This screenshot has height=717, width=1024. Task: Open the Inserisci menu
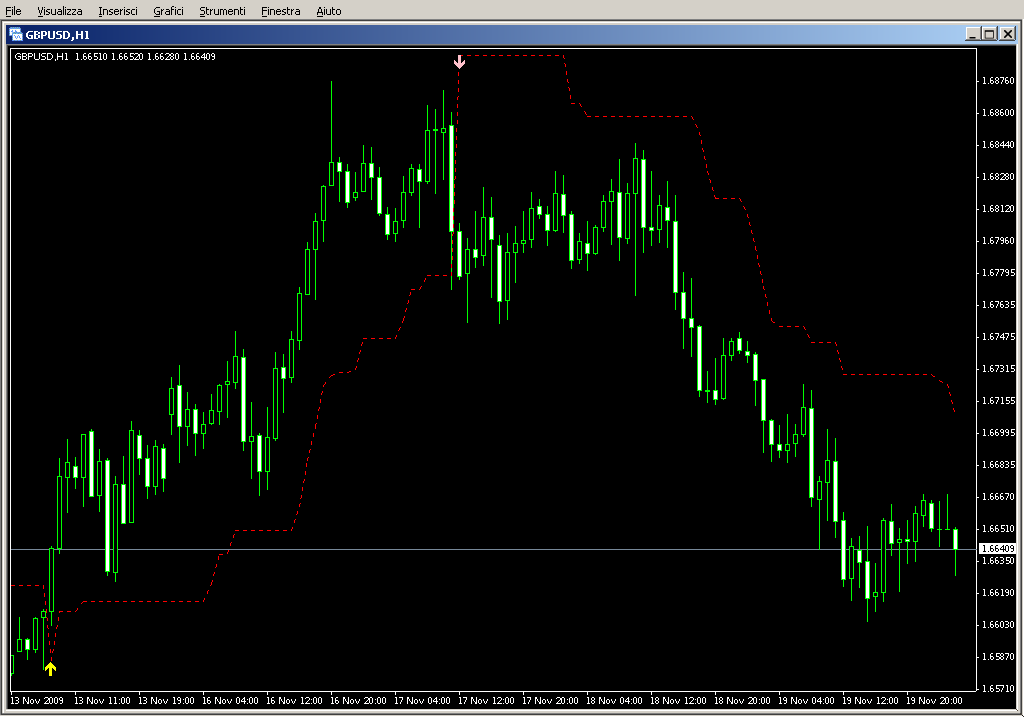118,11
